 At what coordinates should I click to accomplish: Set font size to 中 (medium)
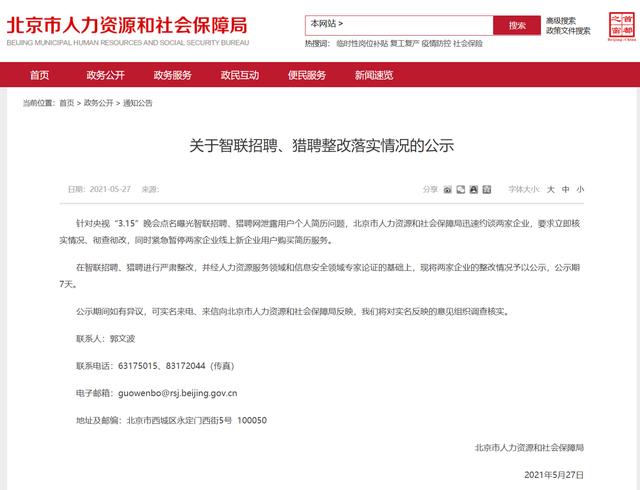point(565,189)
